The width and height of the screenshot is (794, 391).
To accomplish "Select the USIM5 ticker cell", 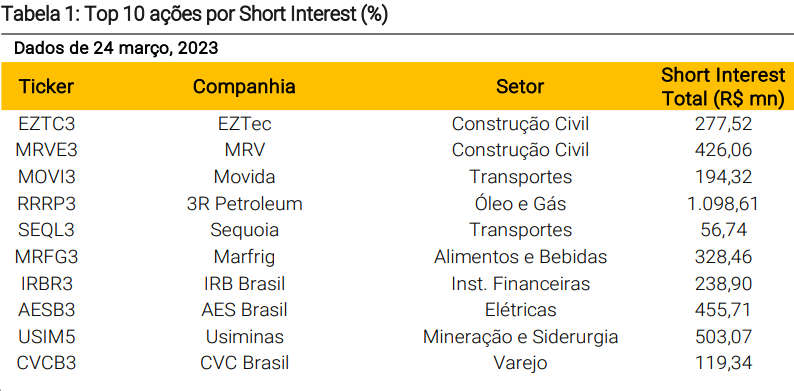I will 46,336.
